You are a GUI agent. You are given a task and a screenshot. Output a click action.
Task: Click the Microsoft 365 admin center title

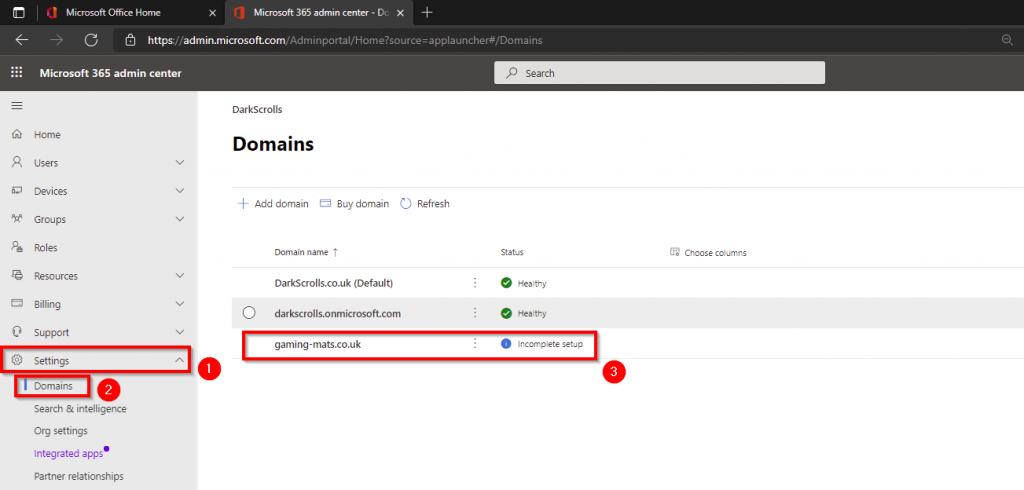(x=110, y=73)
